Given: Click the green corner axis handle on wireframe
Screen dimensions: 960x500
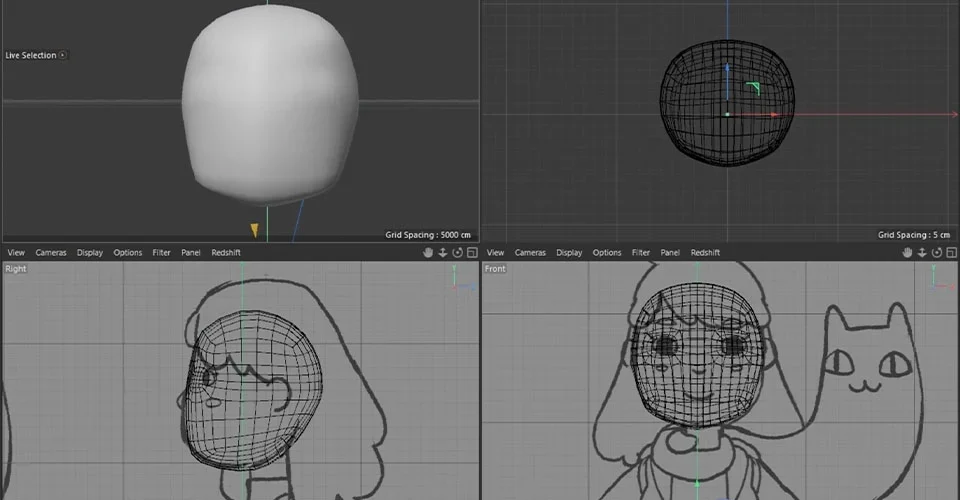Looking at the screenshot, I should [754, 89].
